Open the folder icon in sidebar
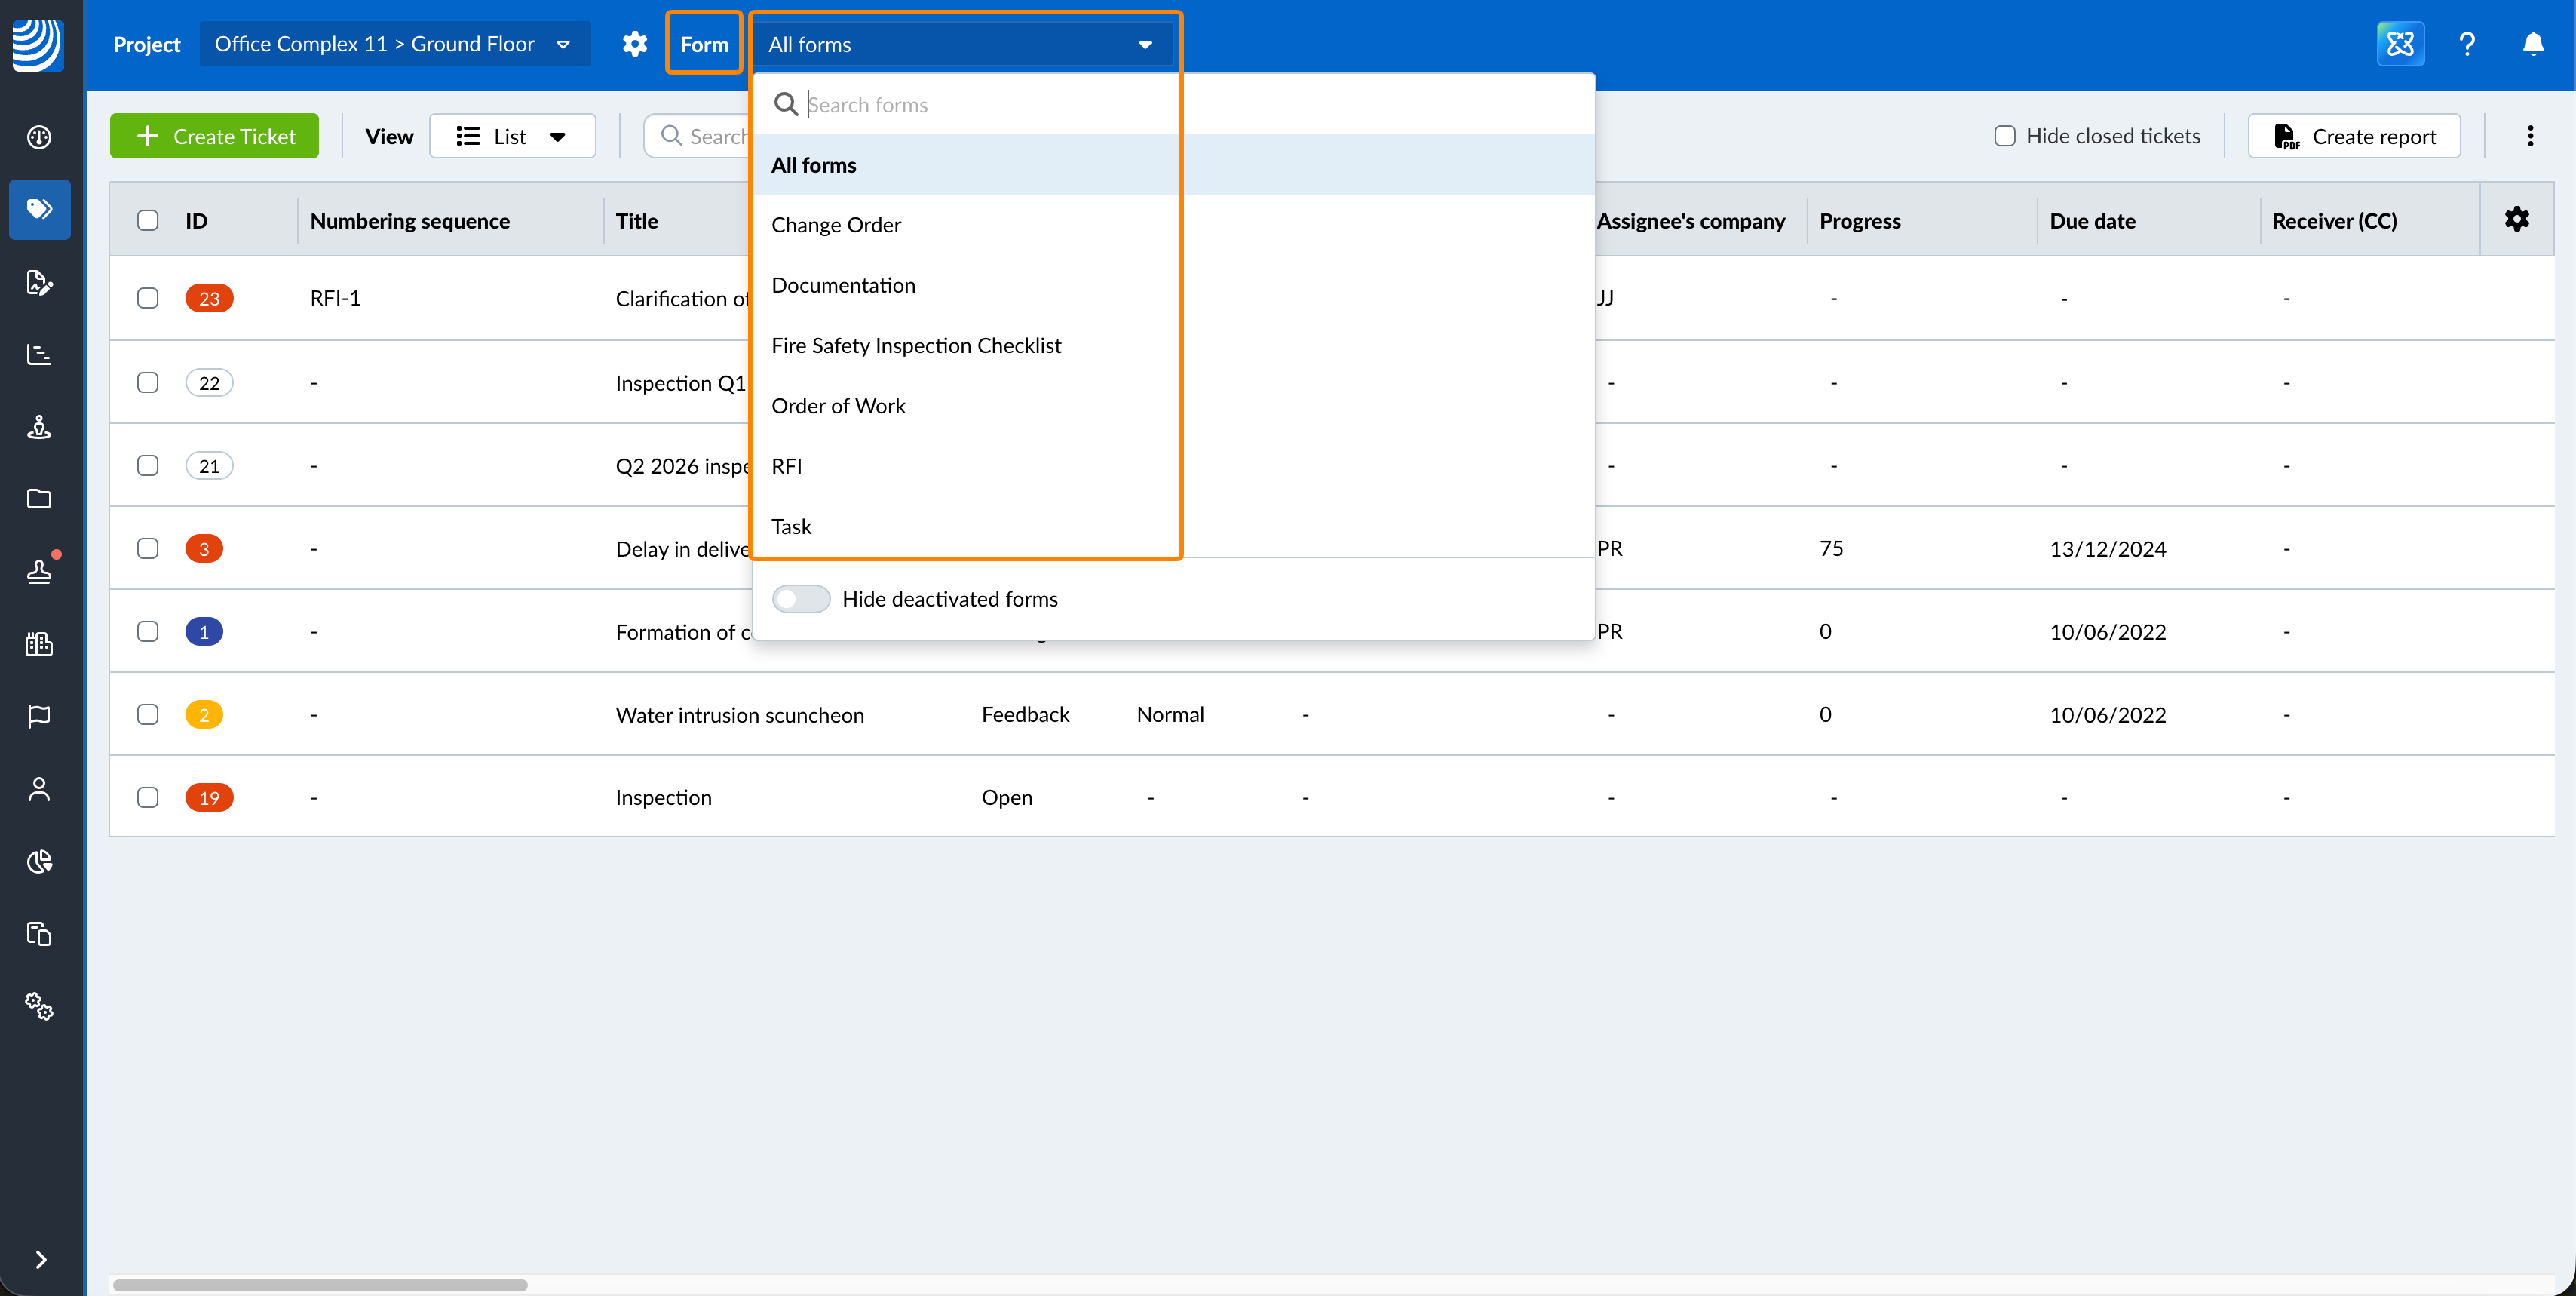The height and width of the screenshot is (1296, 2576). 39,499
